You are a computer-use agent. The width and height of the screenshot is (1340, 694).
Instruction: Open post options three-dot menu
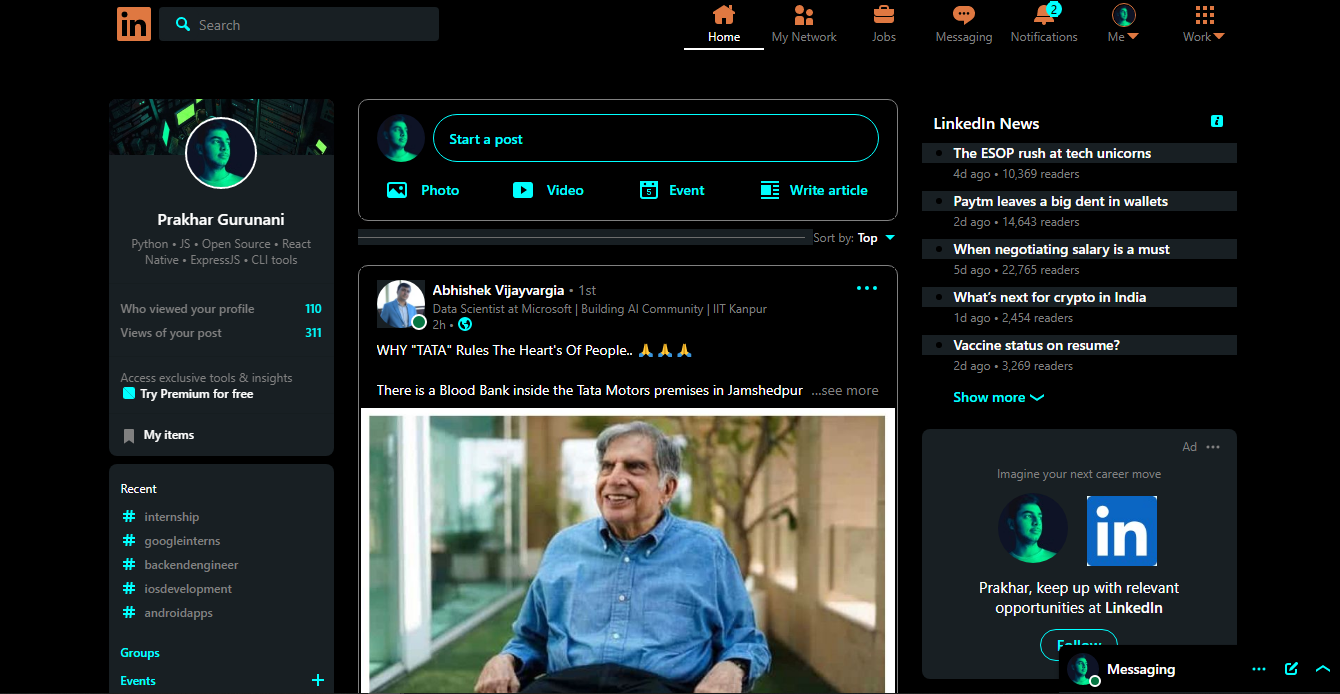tap(867, 288)
